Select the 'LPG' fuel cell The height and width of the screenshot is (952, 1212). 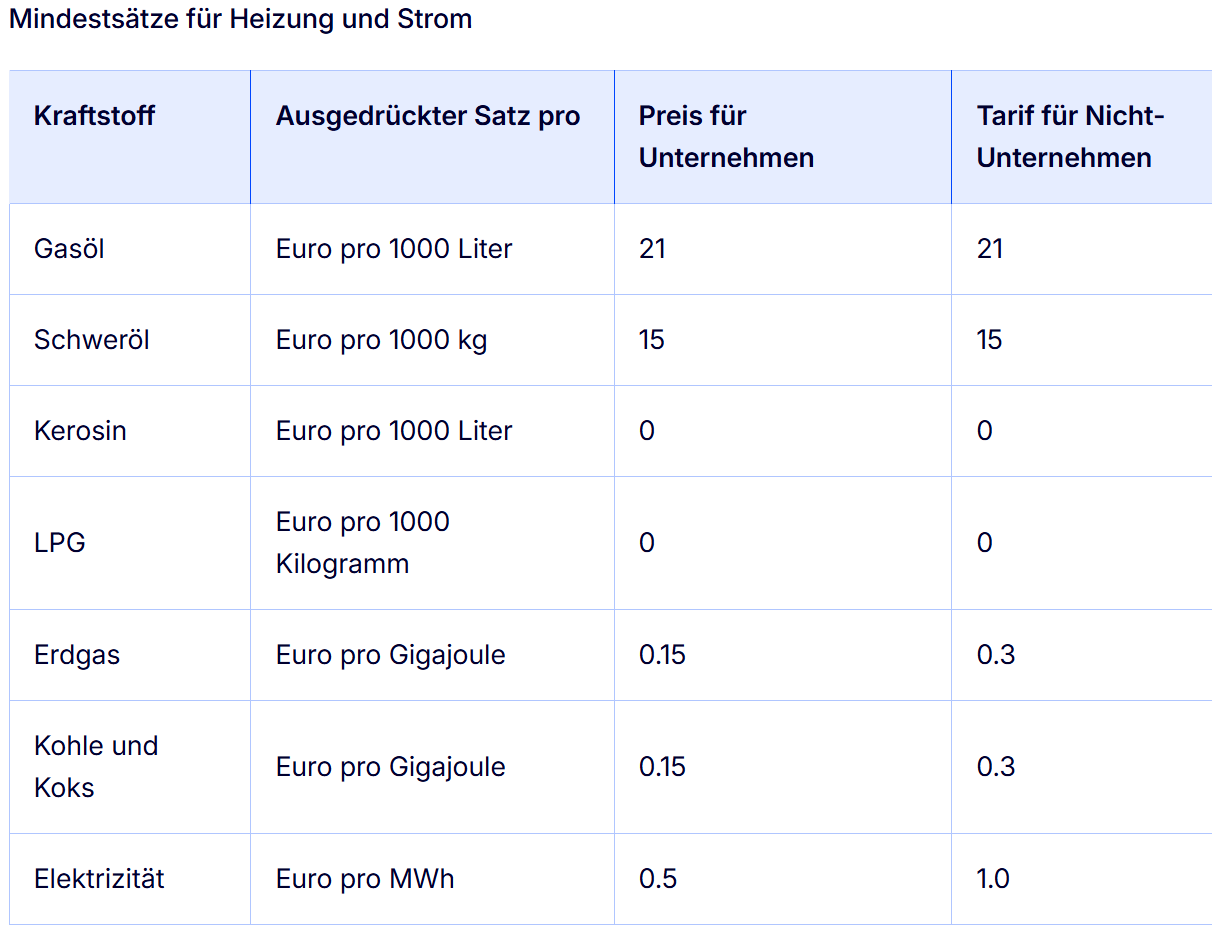pos(60,543)
